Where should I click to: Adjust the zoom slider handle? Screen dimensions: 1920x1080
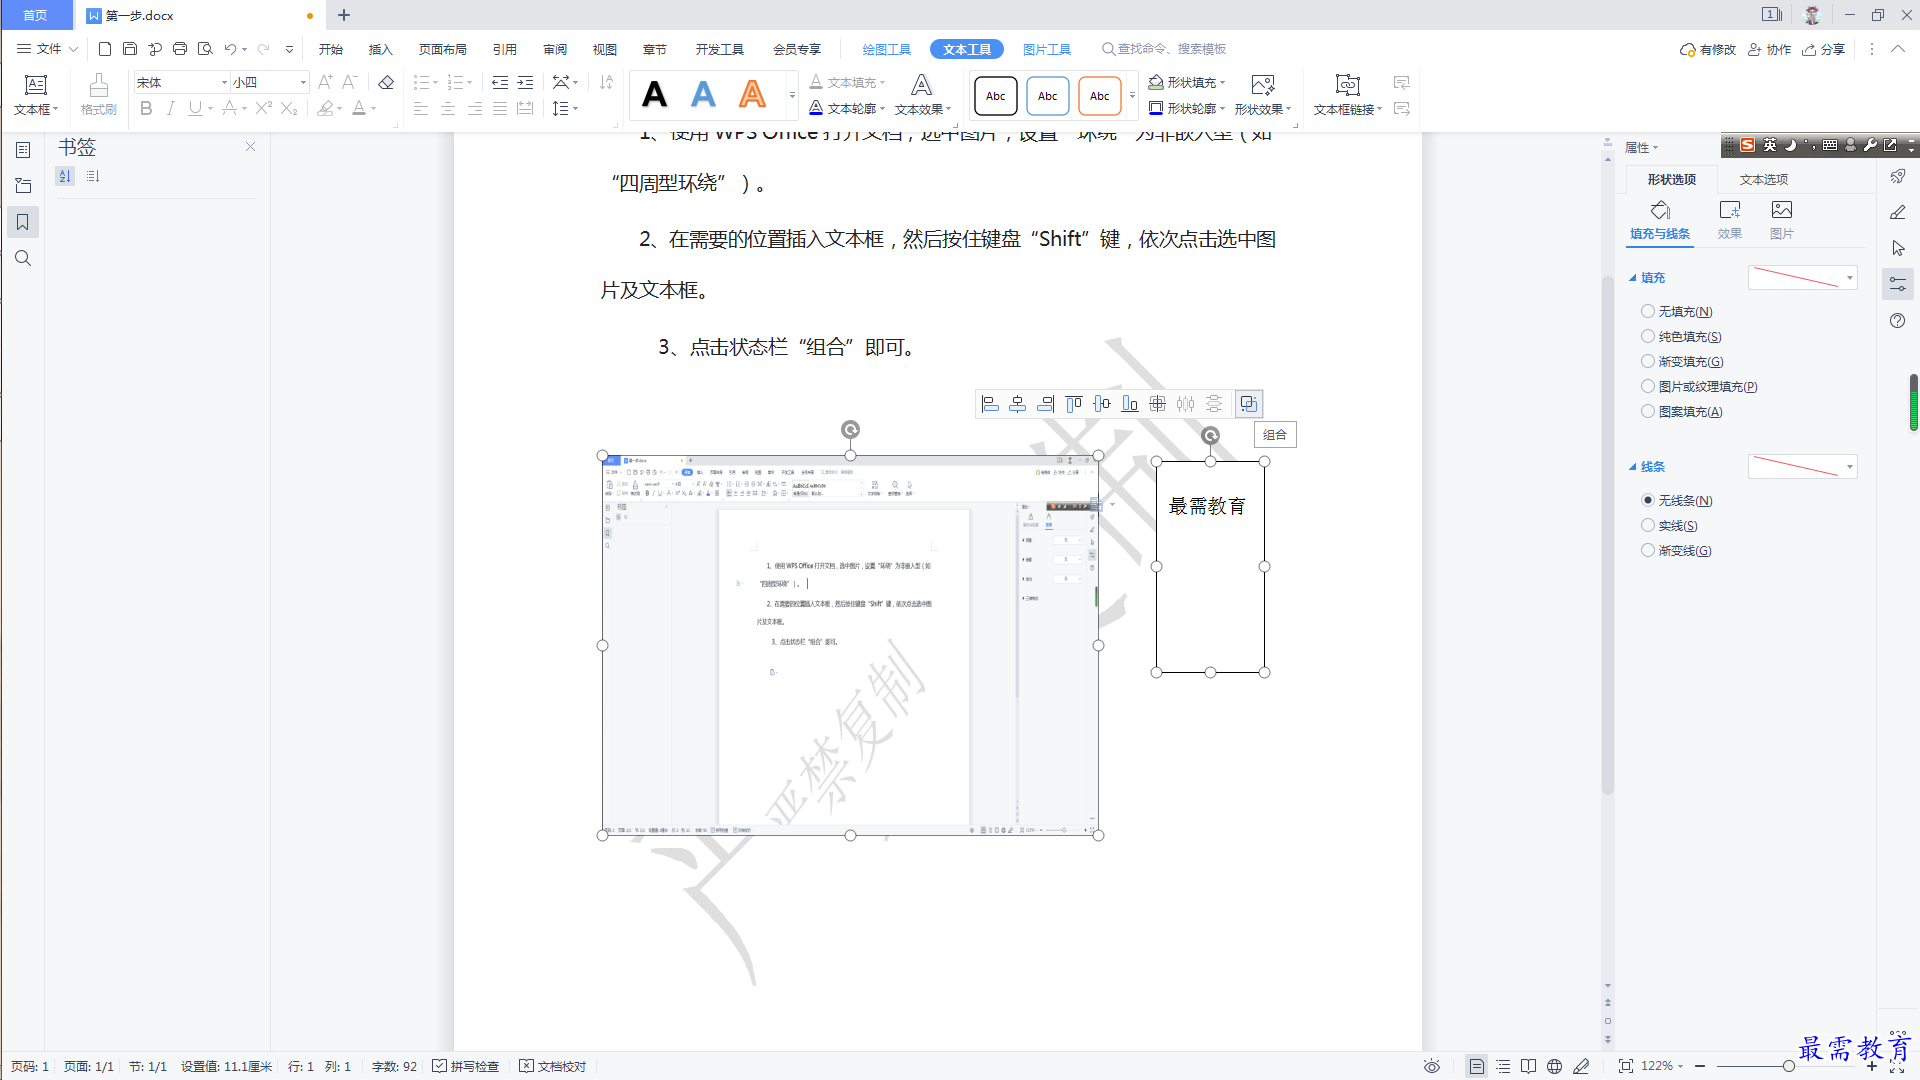[1789, 1066]
